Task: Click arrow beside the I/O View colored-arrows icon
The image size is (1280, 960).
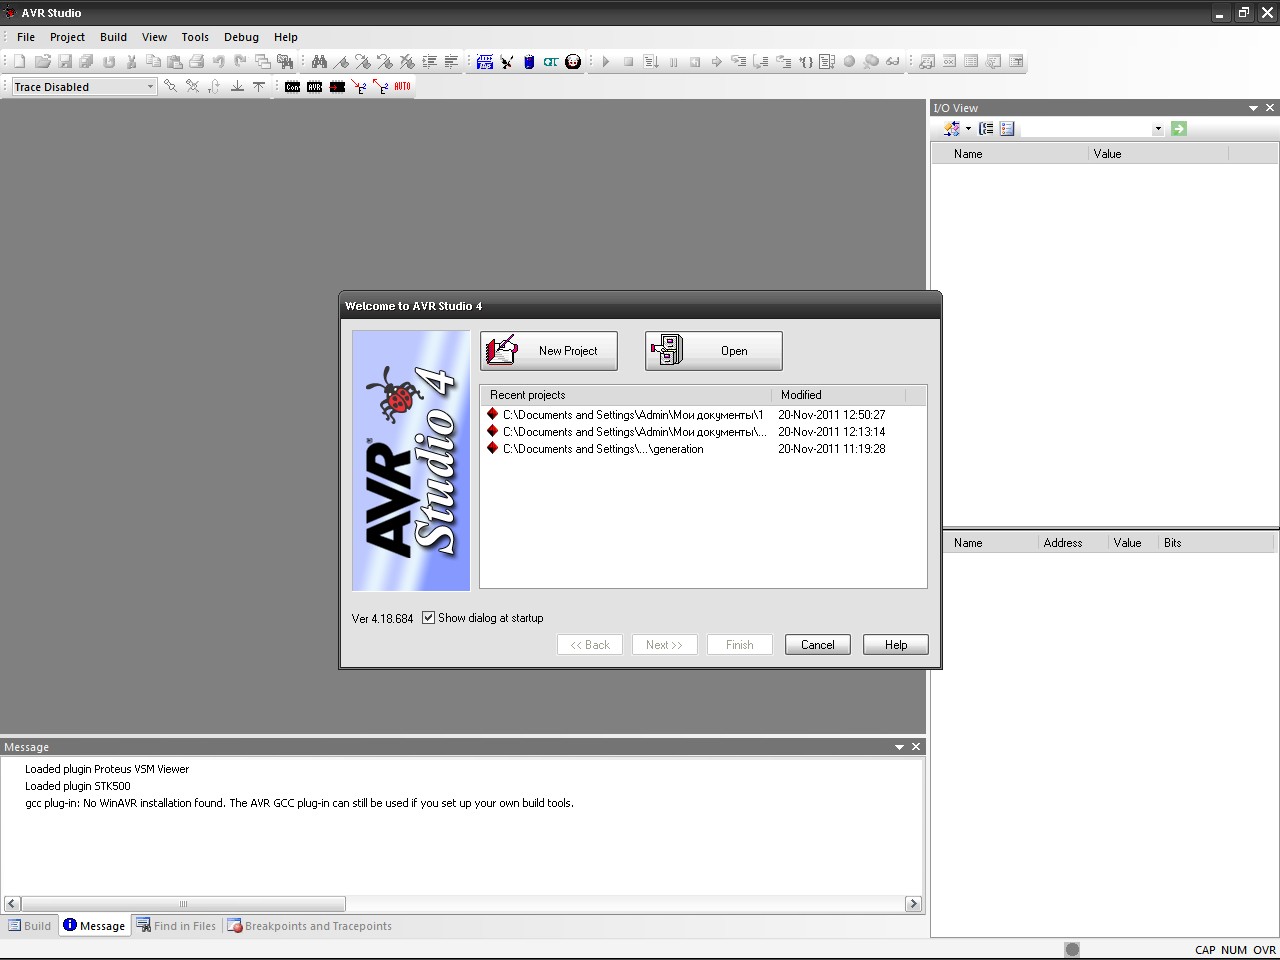Action: (968, 129)
